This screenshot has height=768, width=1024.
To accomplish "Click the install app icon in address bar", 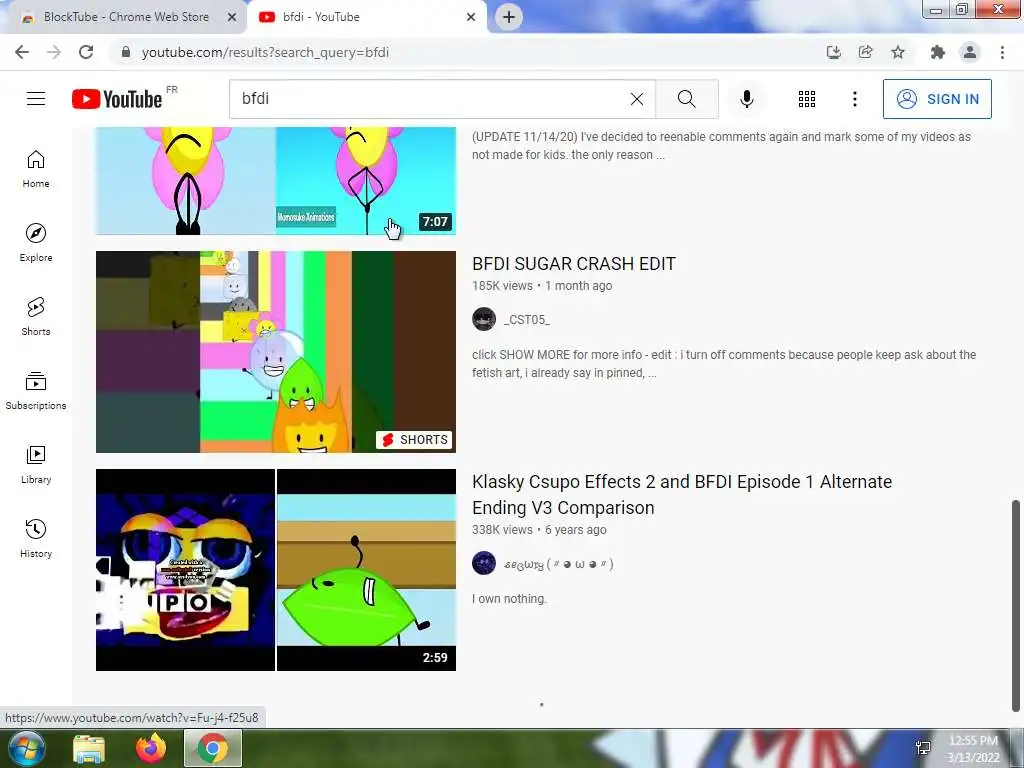I will 833,52.
